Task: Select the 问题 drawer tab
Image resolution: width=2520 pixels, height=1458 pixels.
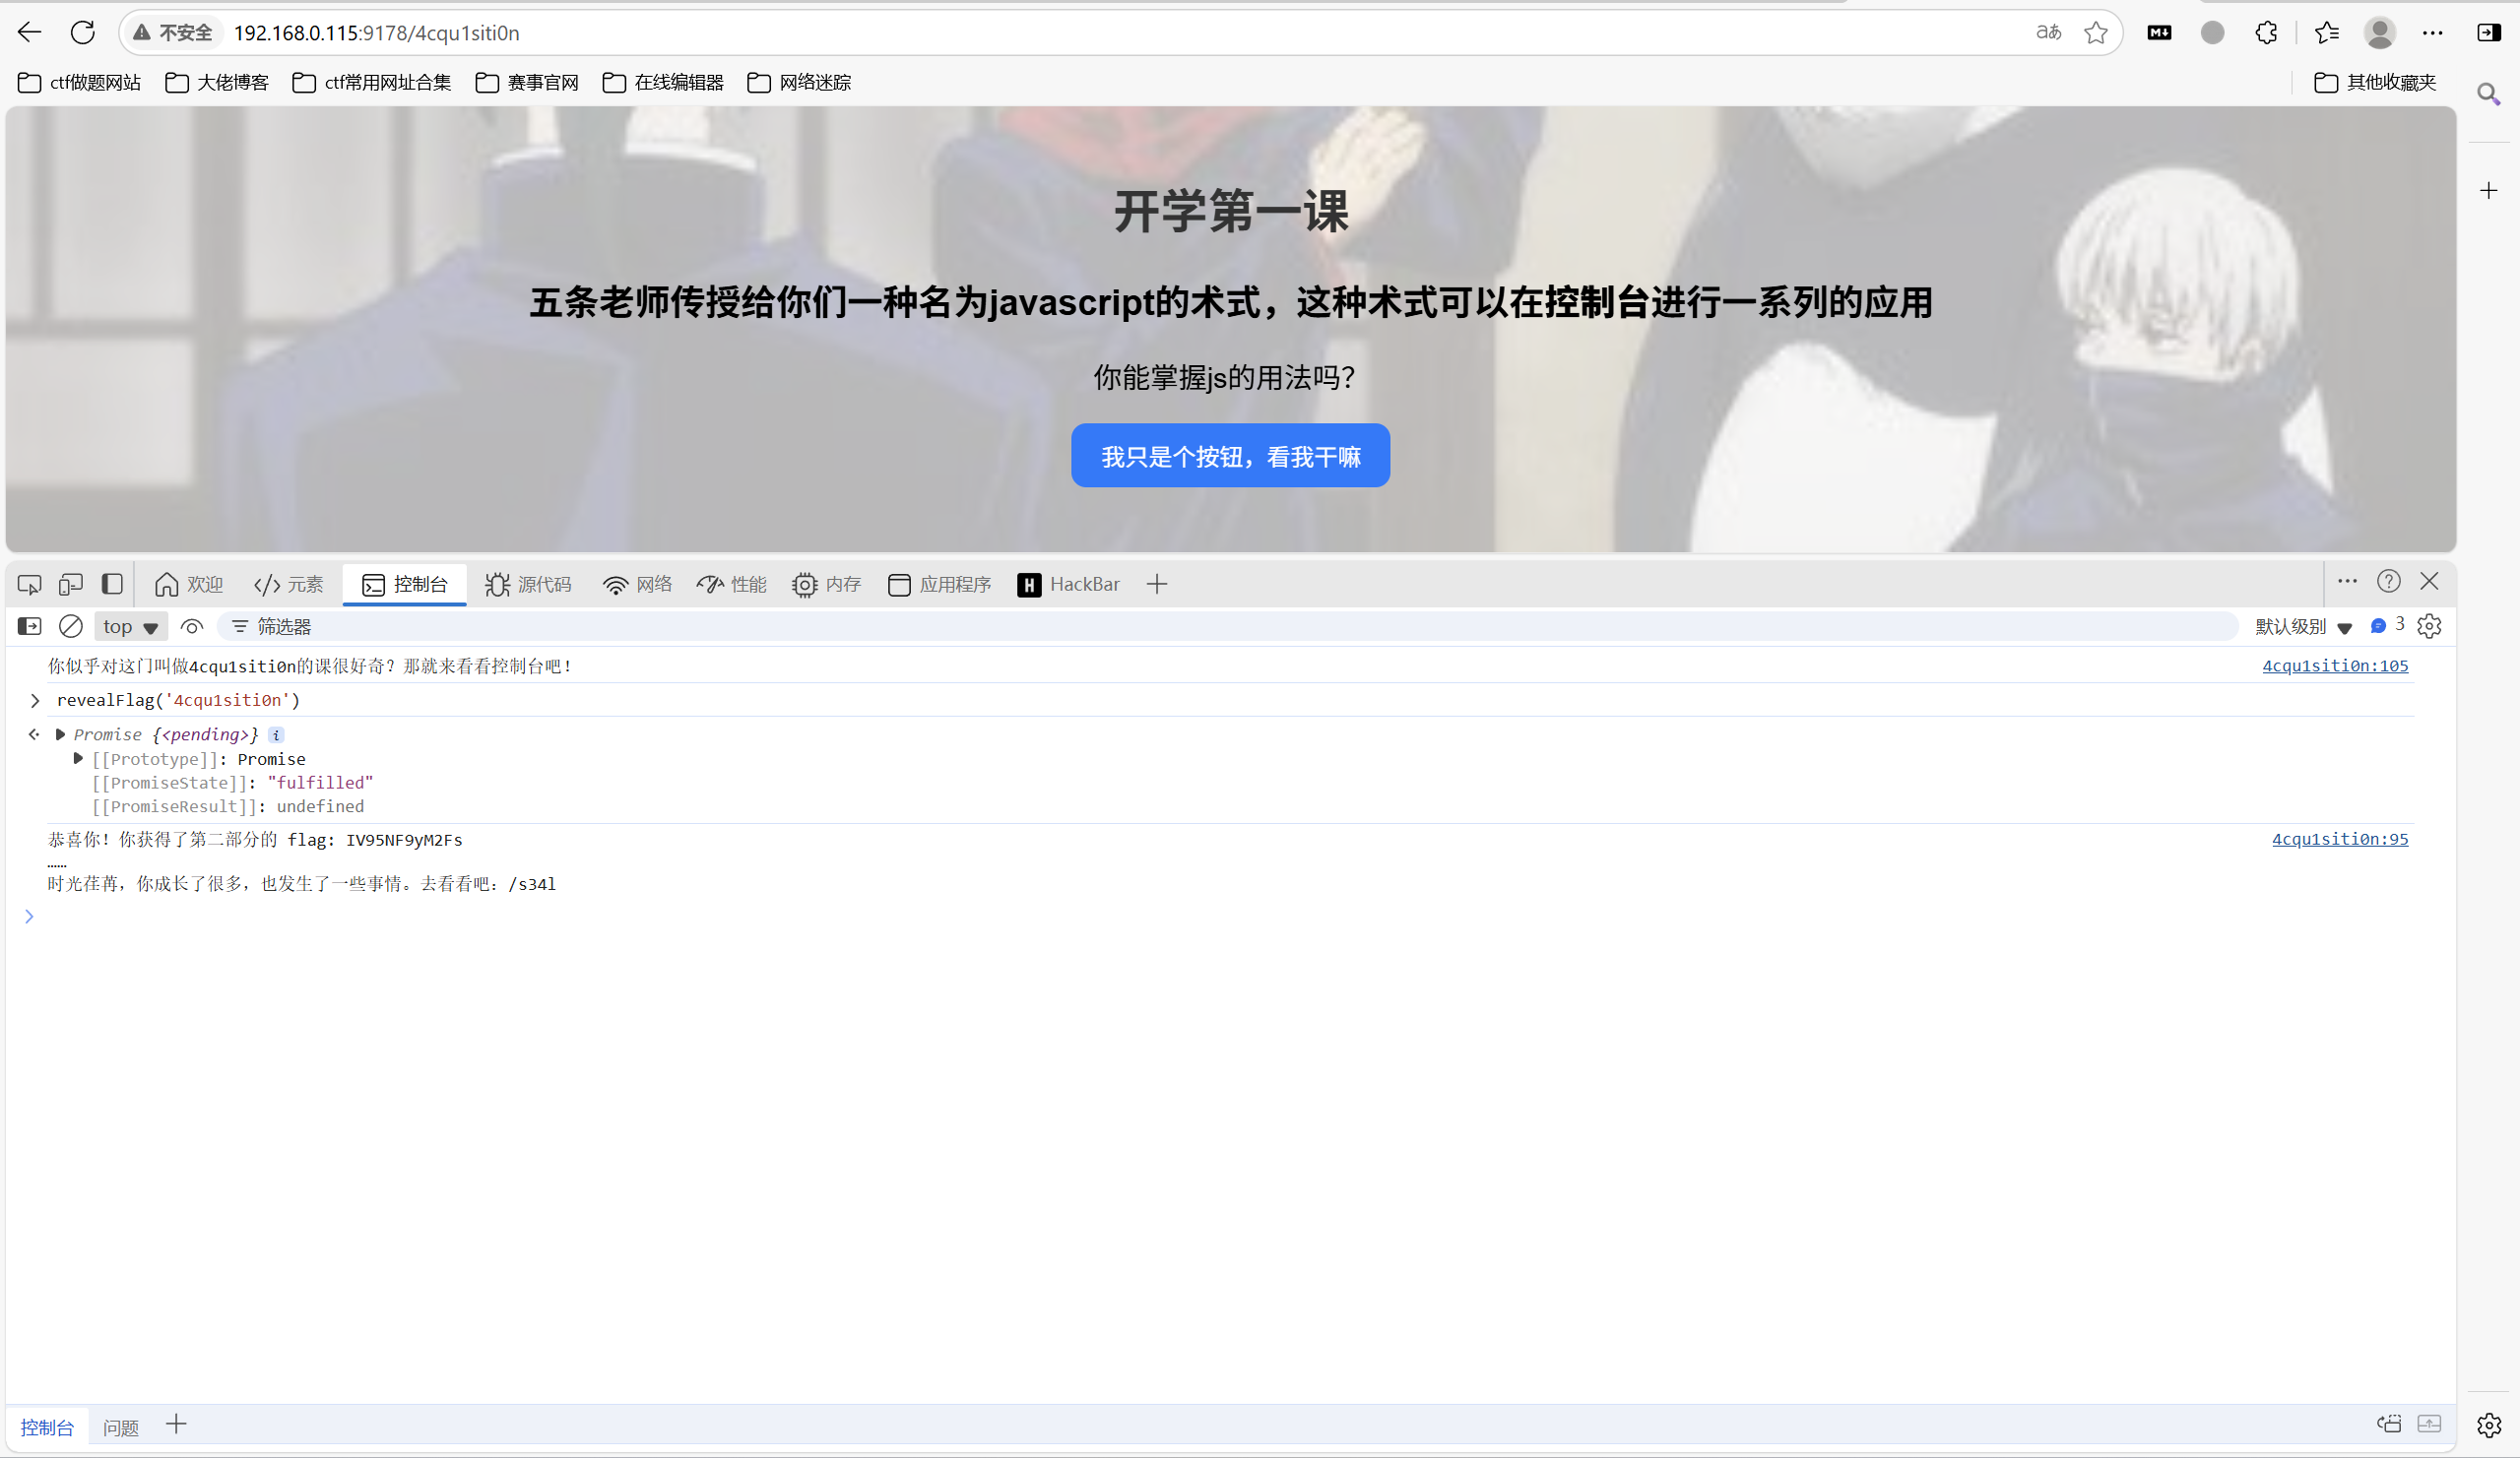Action: click(x=121, y=1427)
